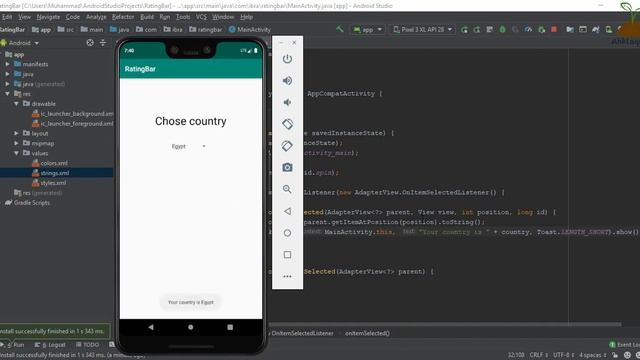This screenshot has height=360, width=640.
Task: Select ic_launcher_background.xml file
Action: pyautogui.click(x=73, y=113)
